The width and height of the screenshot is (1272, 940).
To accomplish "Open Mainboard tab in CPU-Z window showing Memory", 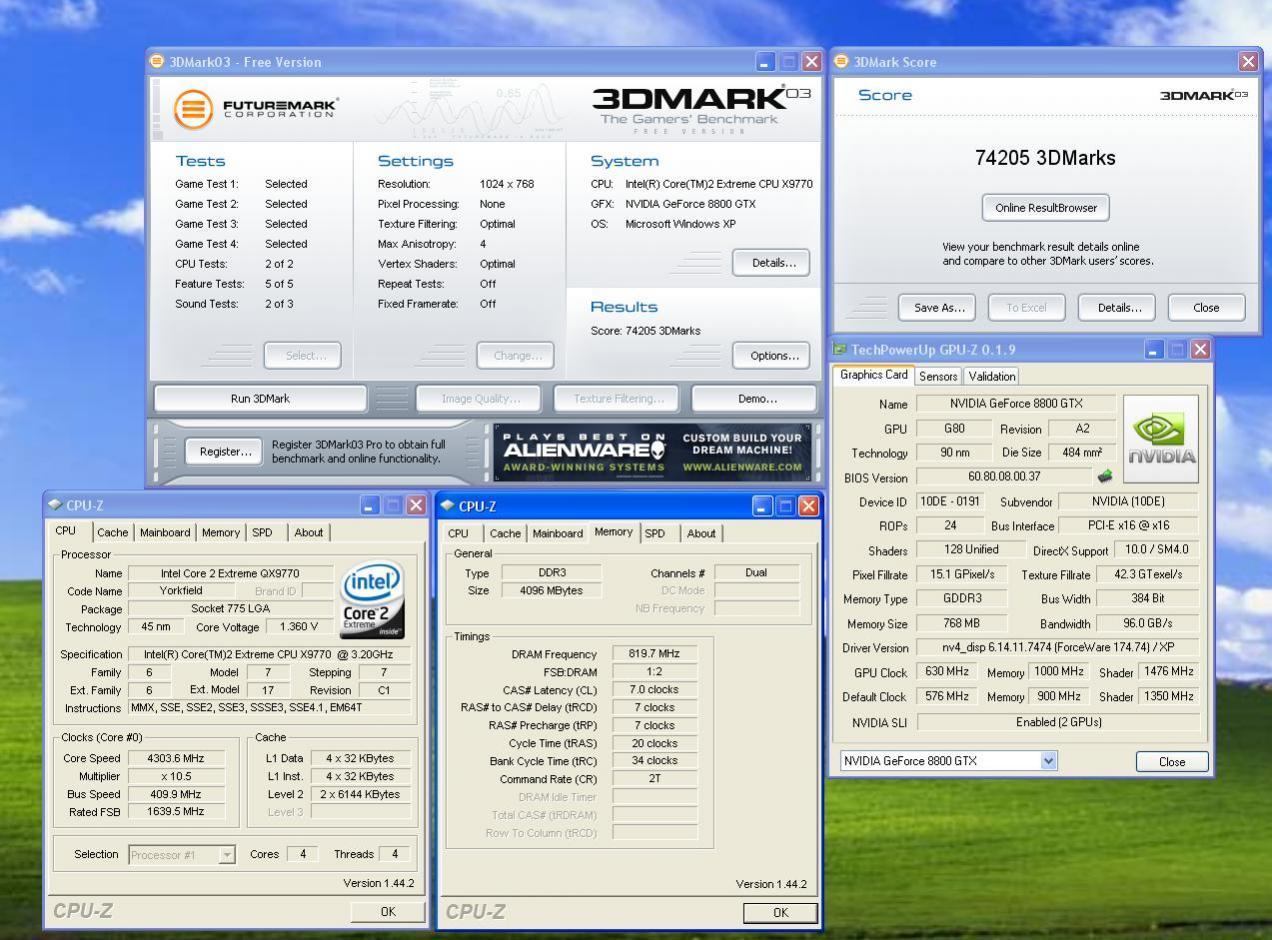I will pyautogui.click(x=557, y=533).
